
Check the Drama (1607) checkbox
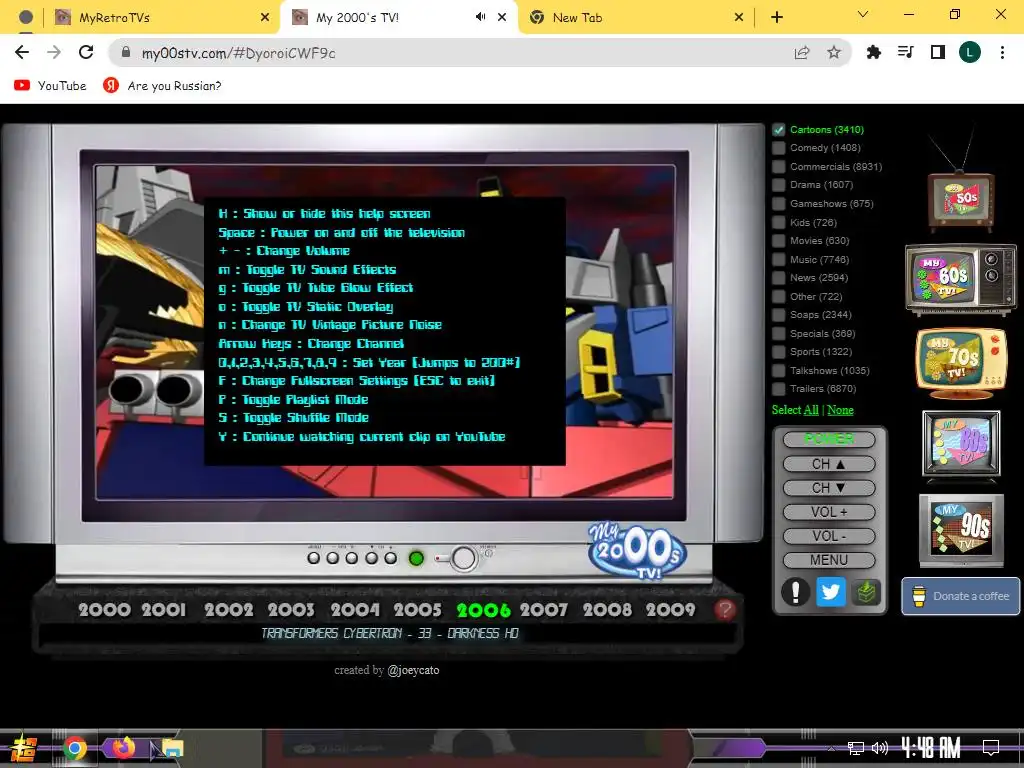(x=778, y=185)
